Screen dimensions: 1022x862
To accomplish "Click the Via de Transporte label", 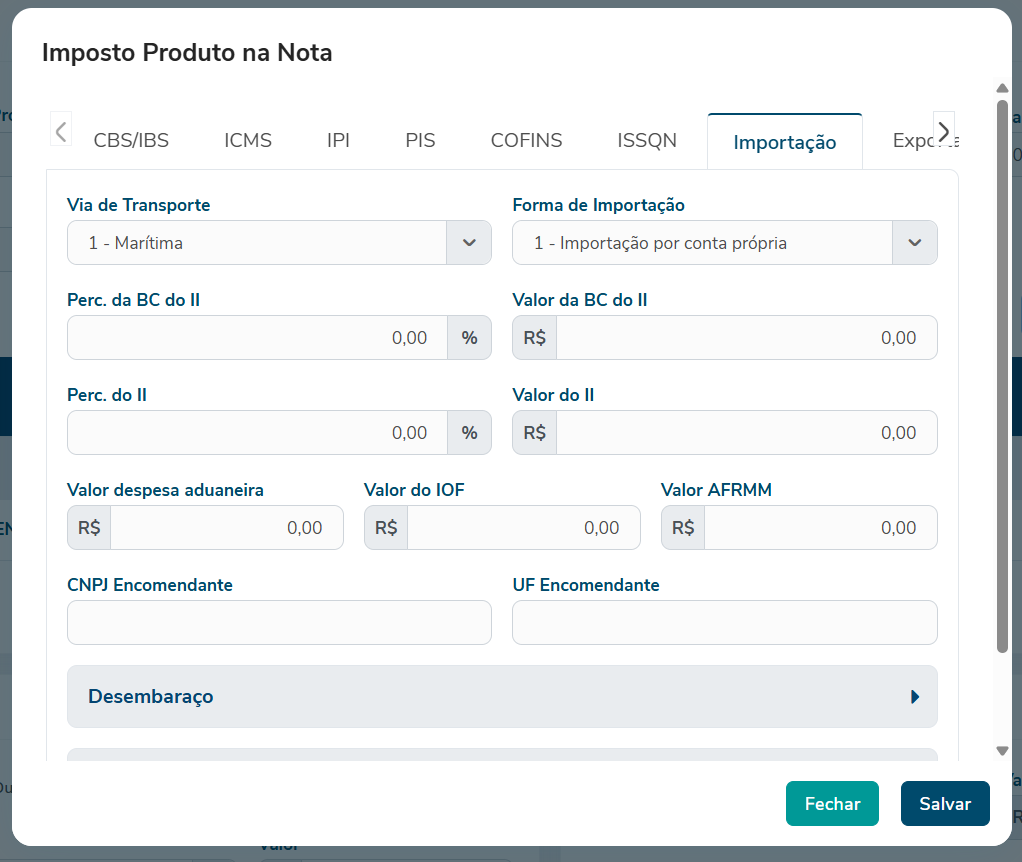I will 139,205.
